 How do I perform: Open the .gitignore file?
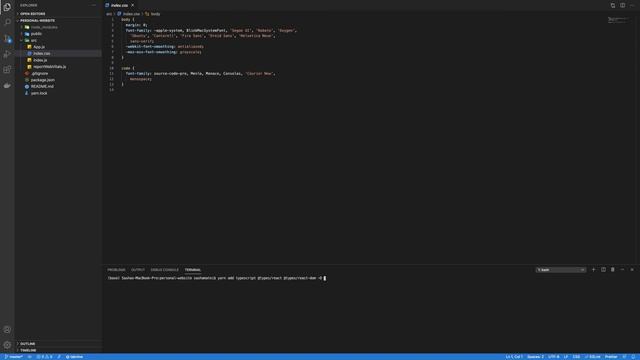pos(39,73)
